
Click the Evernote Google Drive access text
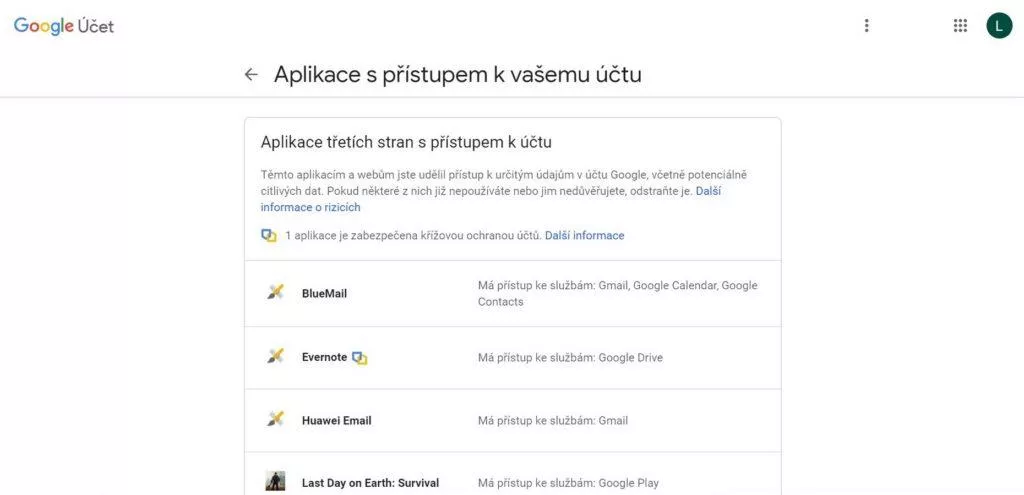pyautogui.click(x=570, y=358)
